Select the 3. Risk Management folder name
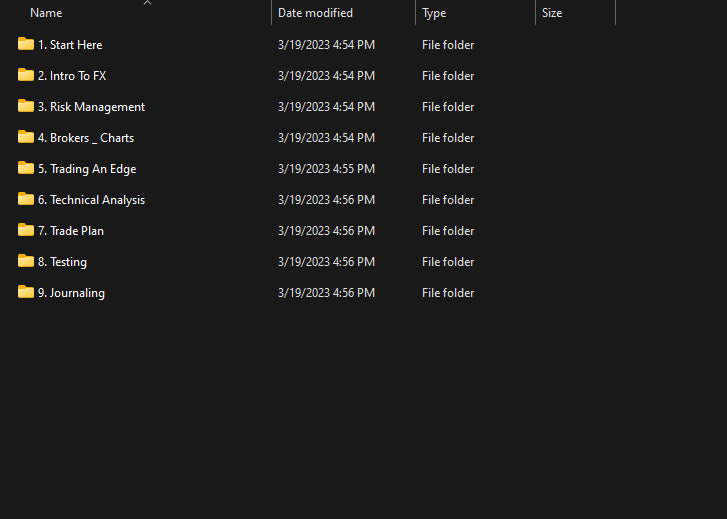Screen dimensions: 727x519 [x=91, y=107]
